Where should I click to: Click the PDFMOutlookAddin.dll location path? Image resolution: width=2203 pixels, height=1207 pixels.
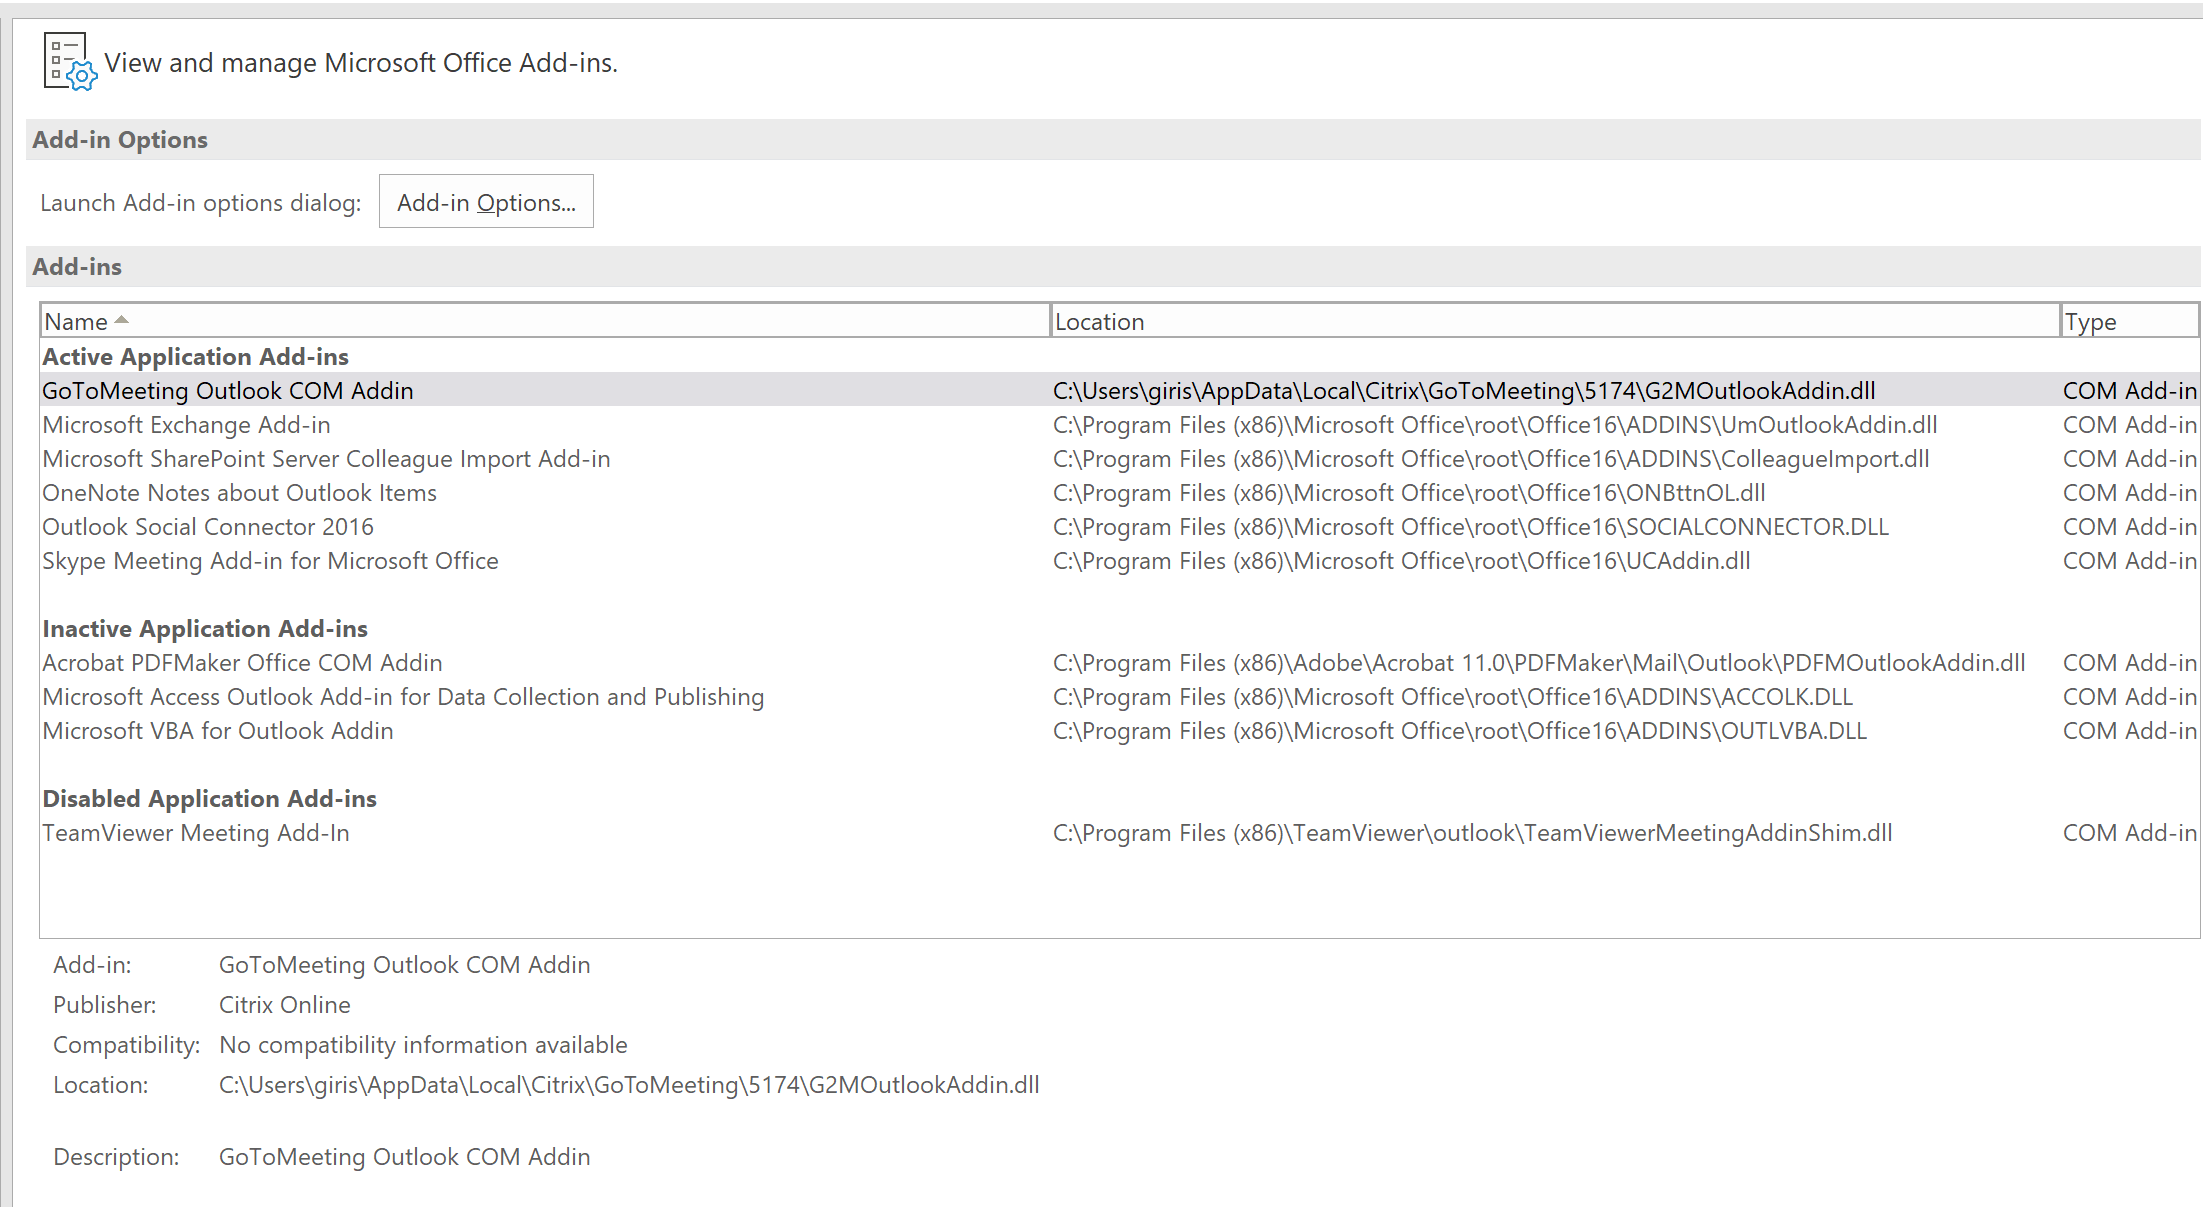click(x=1539, y=663)
